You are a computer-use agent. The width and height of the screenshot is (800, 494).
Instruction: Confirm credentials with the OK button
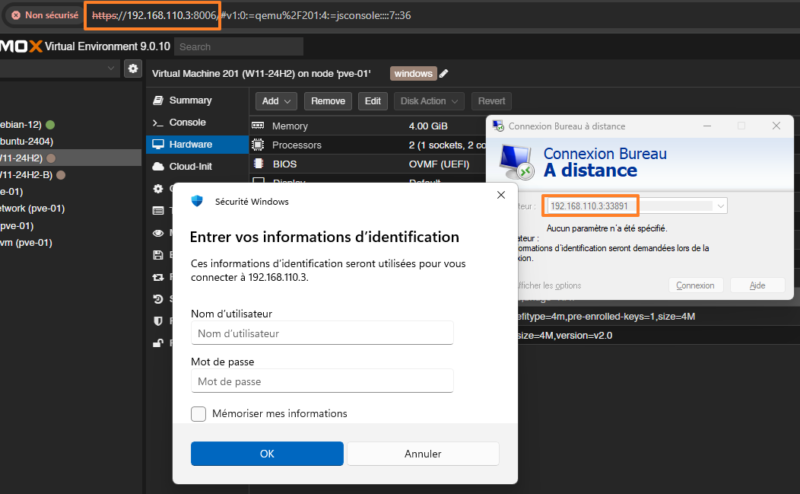267,454
